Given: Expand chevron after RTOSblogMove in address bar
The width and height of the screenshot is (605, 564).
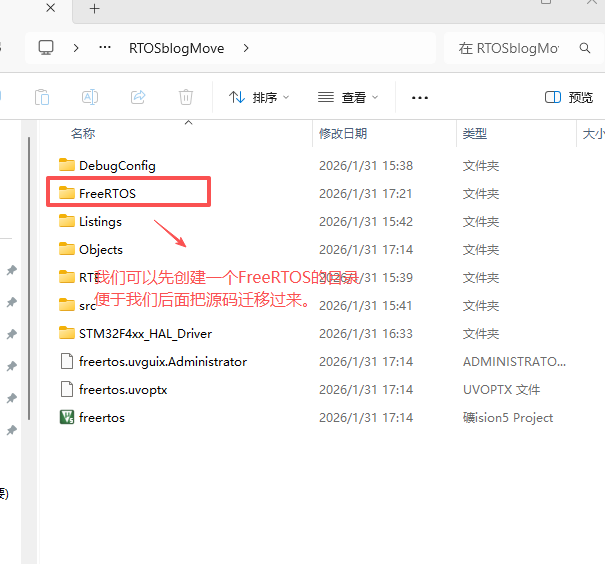Looking at the screenshot, I should coord(246,47).
